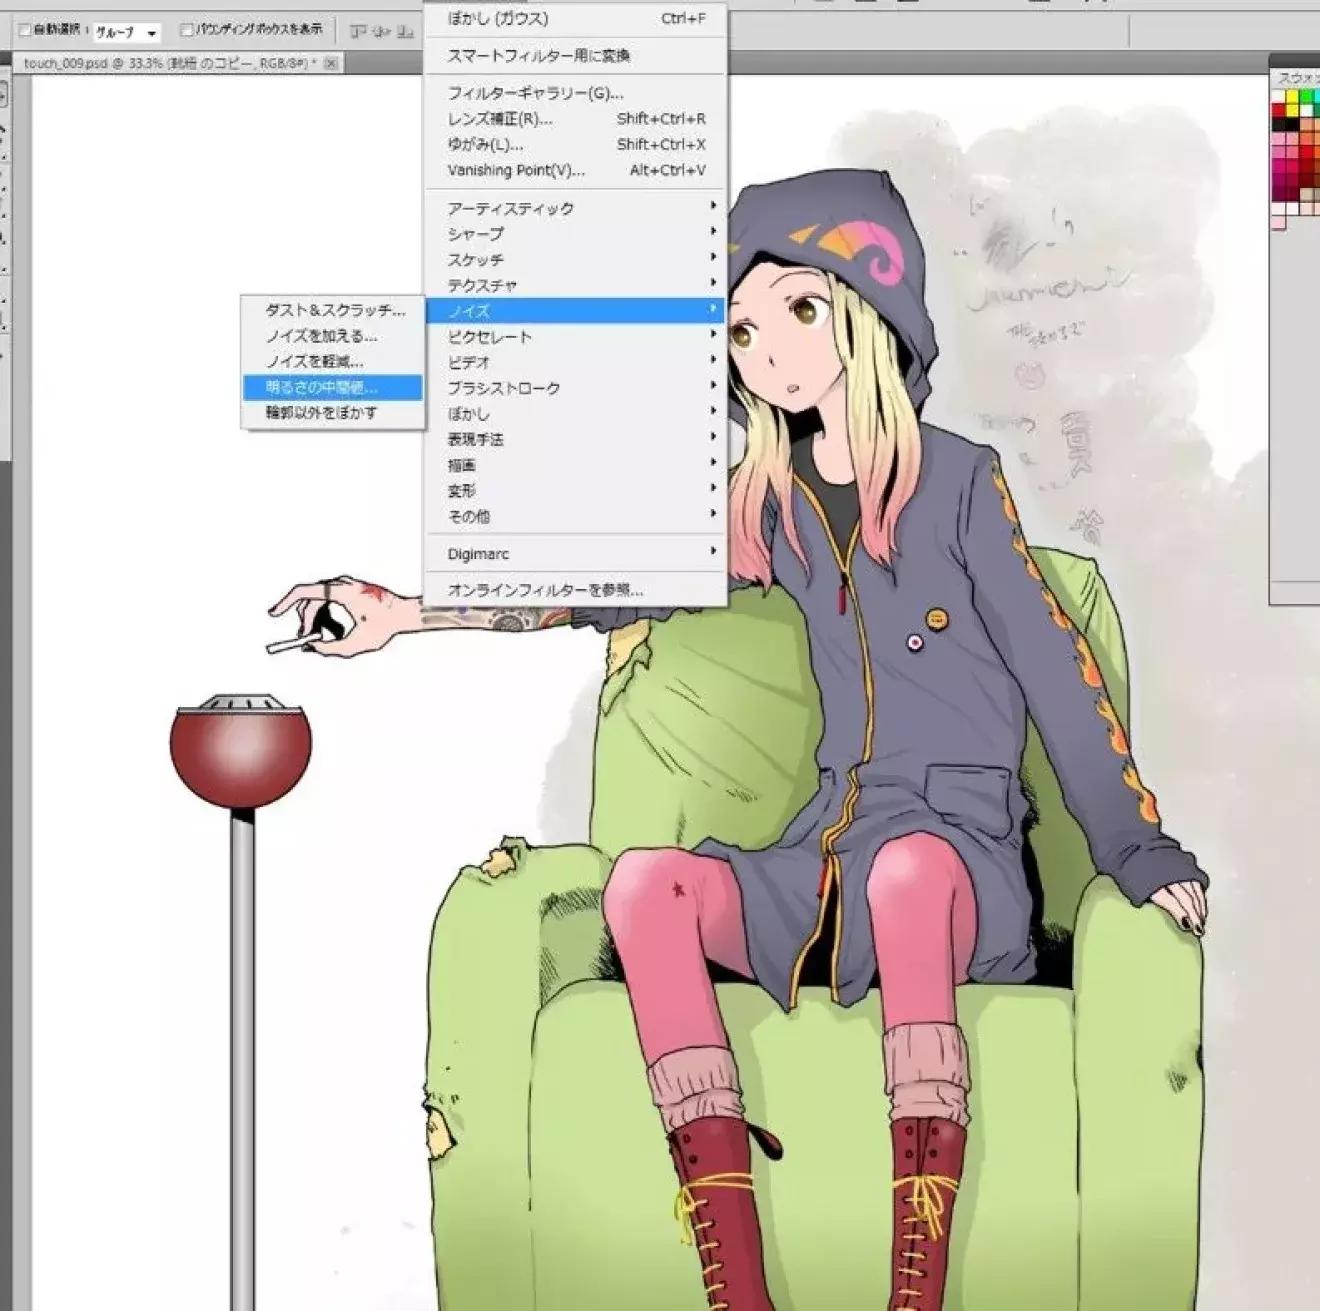Apply ぼかし（ガウス）at the top of the menu
The width and height of the screenshot is (1320, 1311).
[x=497, y=17]
